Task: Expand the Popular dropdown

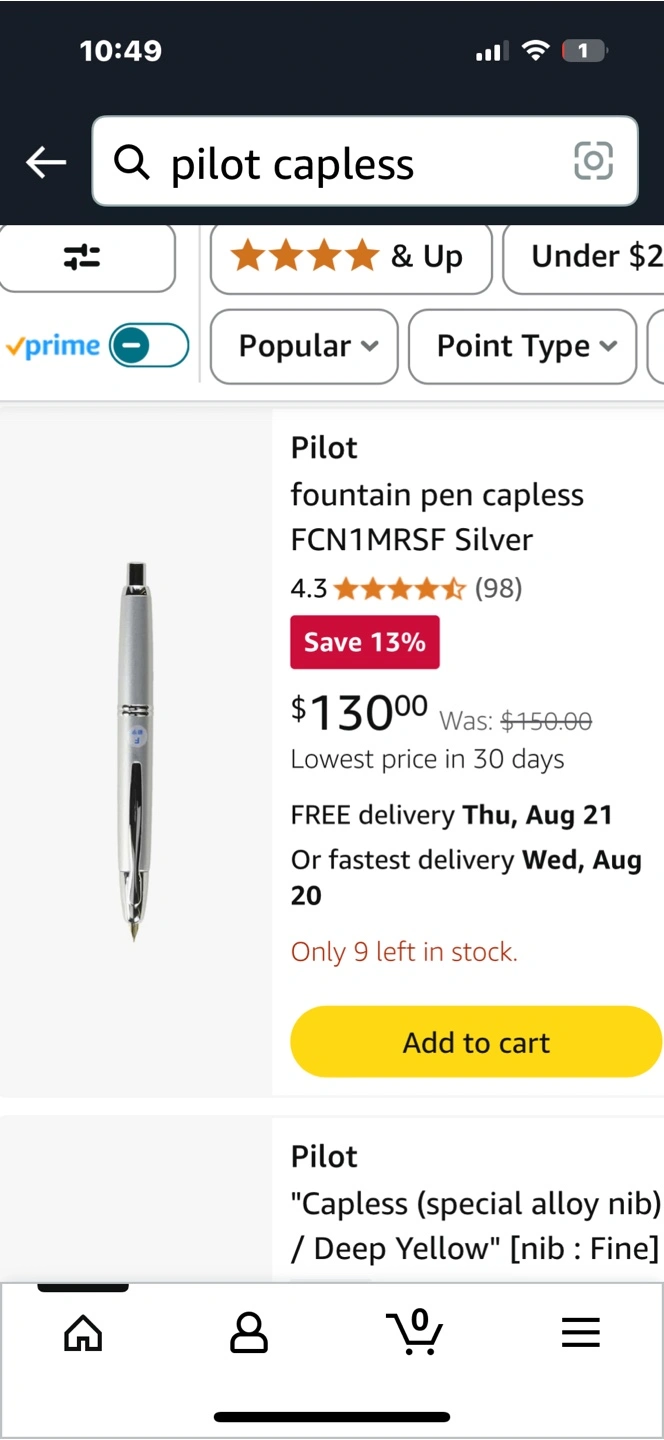Action: pyautogui.click(x=304, y=346)
